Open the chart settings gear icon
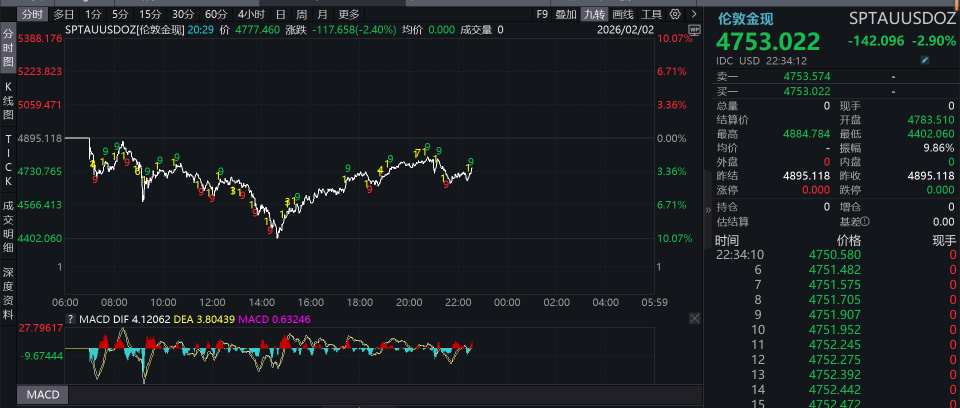 [675, 14]
